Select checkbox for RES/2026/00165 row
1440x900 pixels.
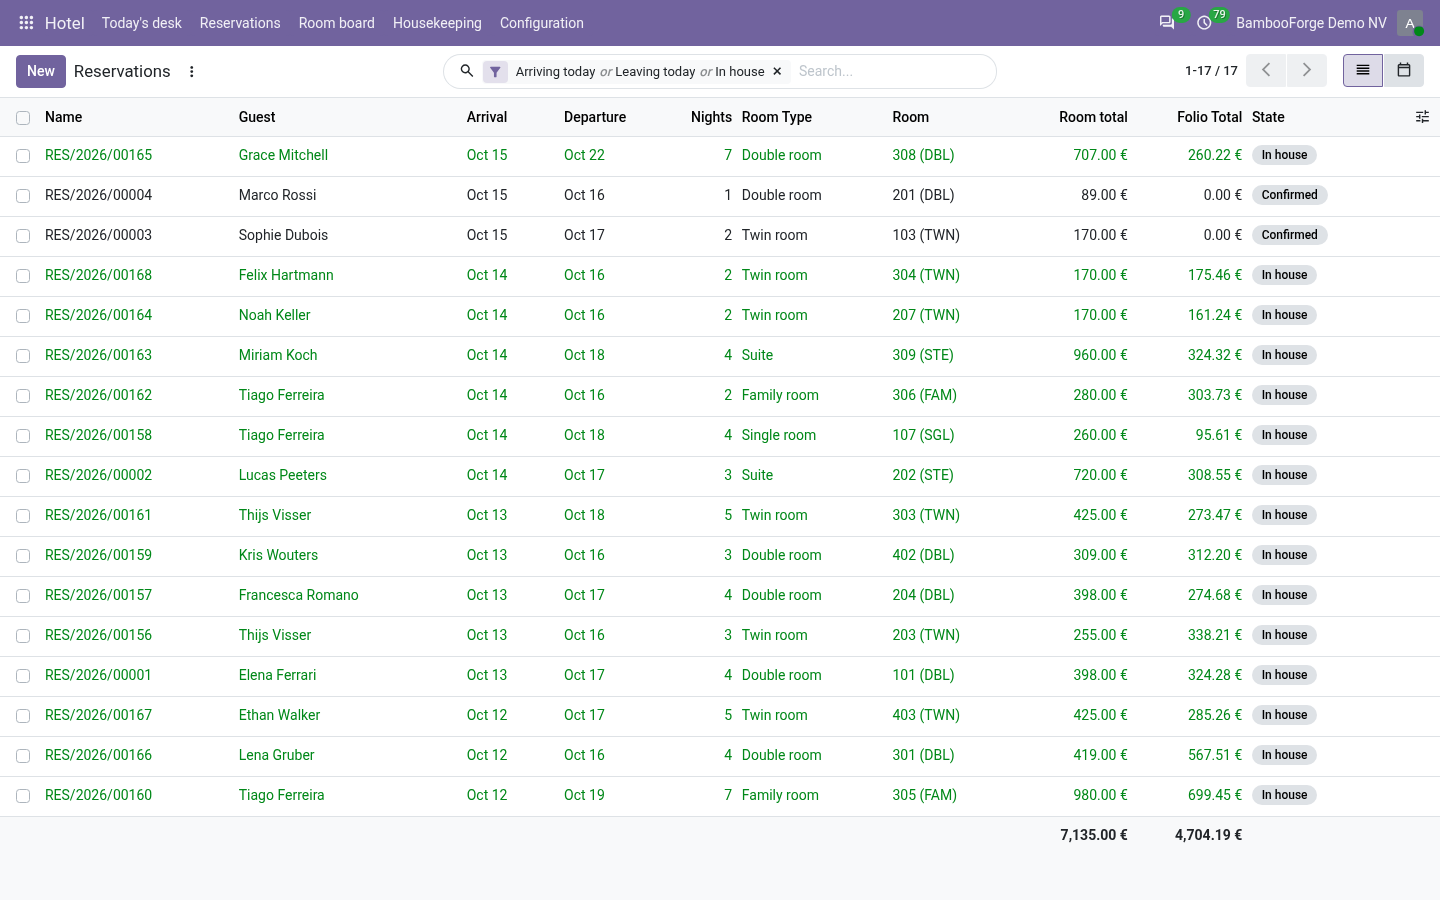click(23, 156)
